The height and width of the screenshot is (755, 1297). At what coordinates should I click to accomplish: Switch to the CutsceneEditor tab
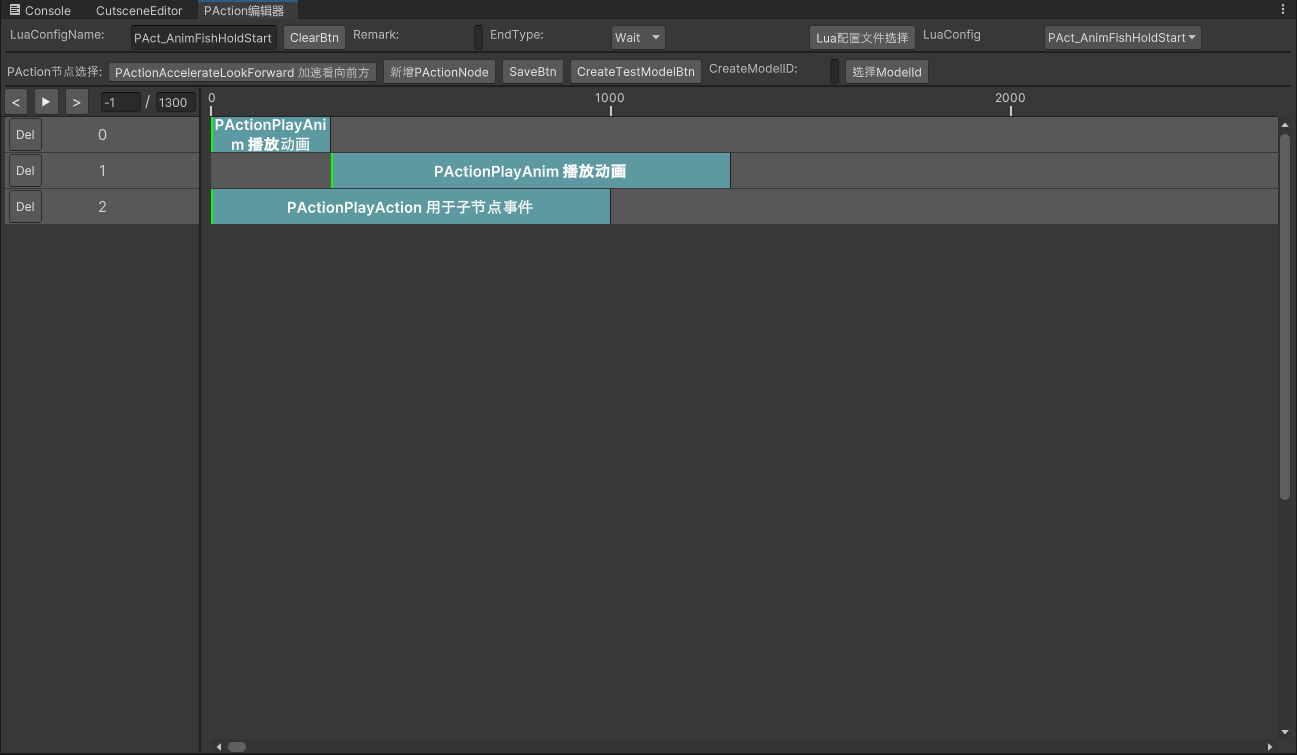(x=139, y=10)
